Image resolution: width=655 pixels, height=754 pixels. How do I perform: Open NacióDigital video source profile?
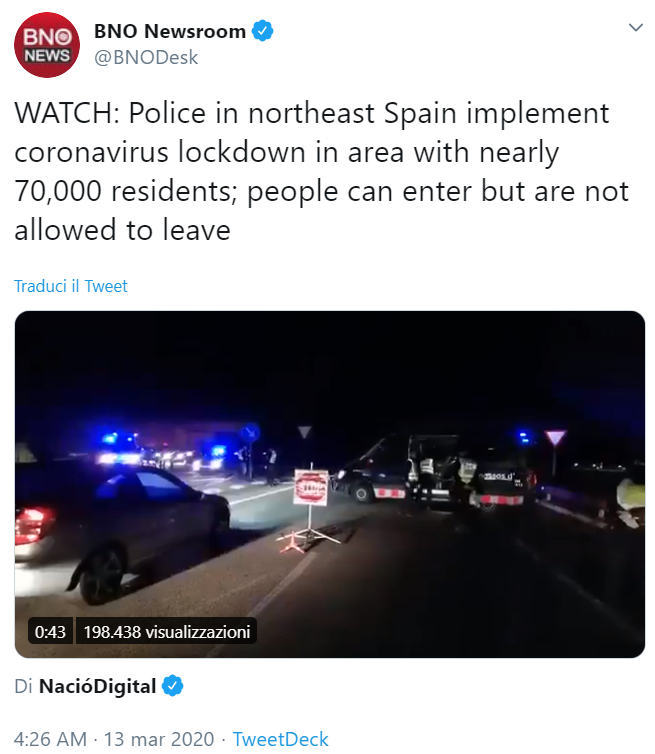pyautogui.click(x=98, y=686)
